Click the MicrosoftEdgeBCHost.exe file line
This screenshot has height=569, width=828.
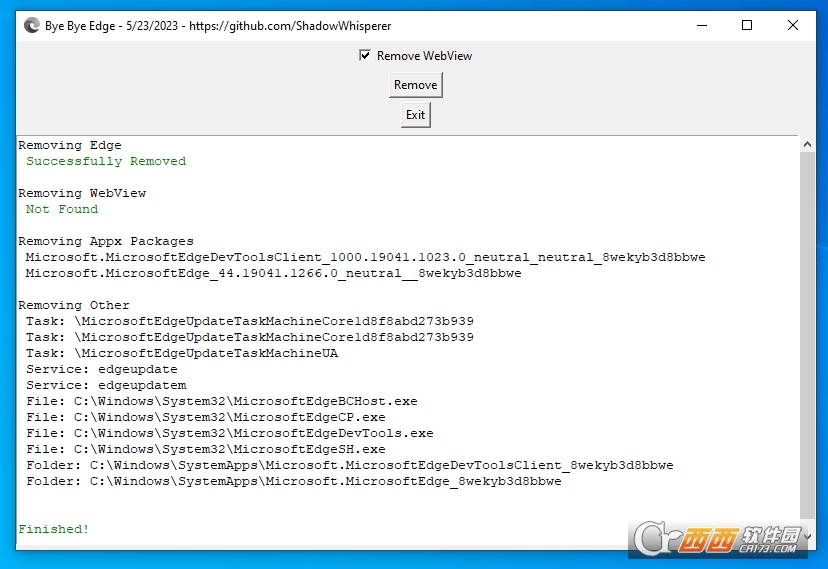[x=222, y=401]
